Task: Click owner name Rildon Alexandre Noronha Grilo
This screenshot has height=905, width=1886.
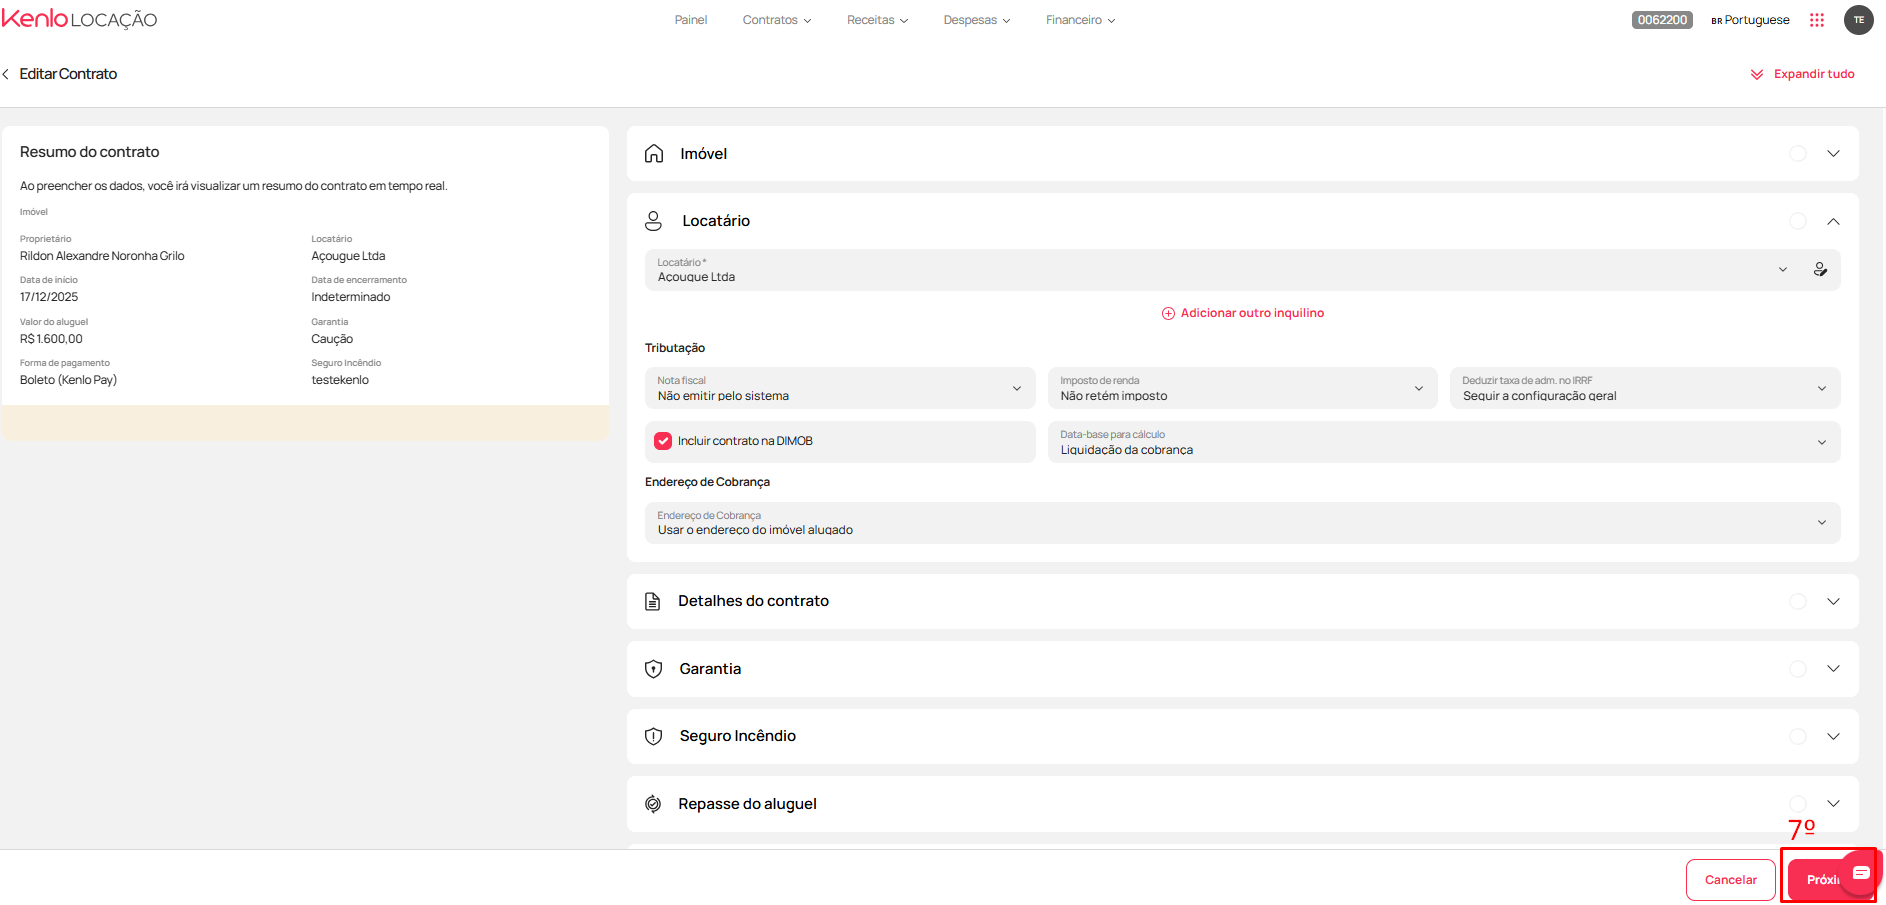Action: coord(102,256)
